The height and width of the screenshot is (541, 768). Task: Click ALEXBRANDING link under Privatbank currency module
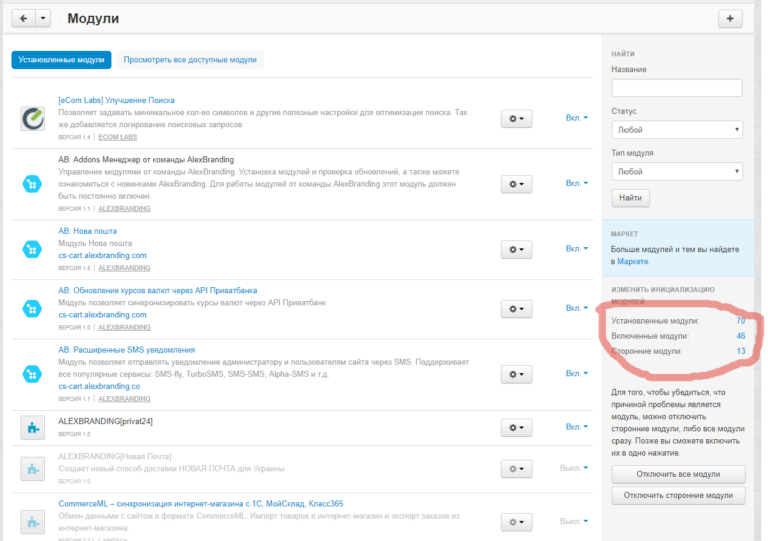coord(124,327)
